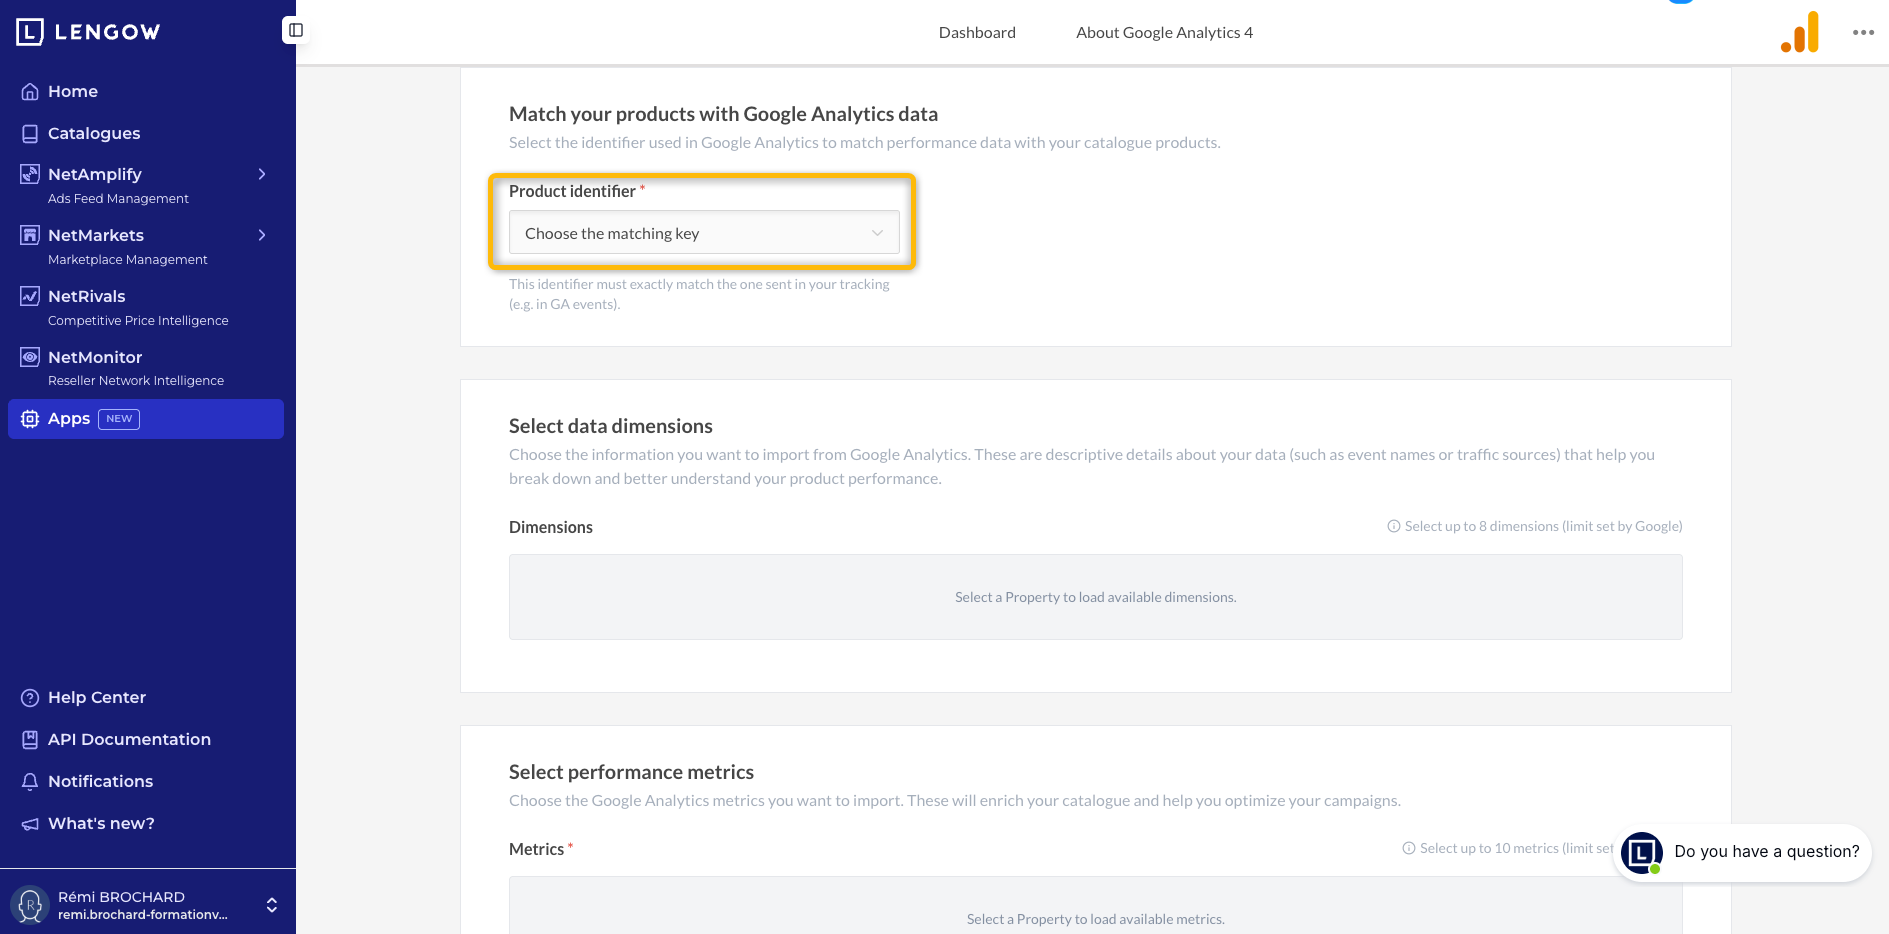
Task: Switch to the Dashboard tab
Action: pos(977,33)
